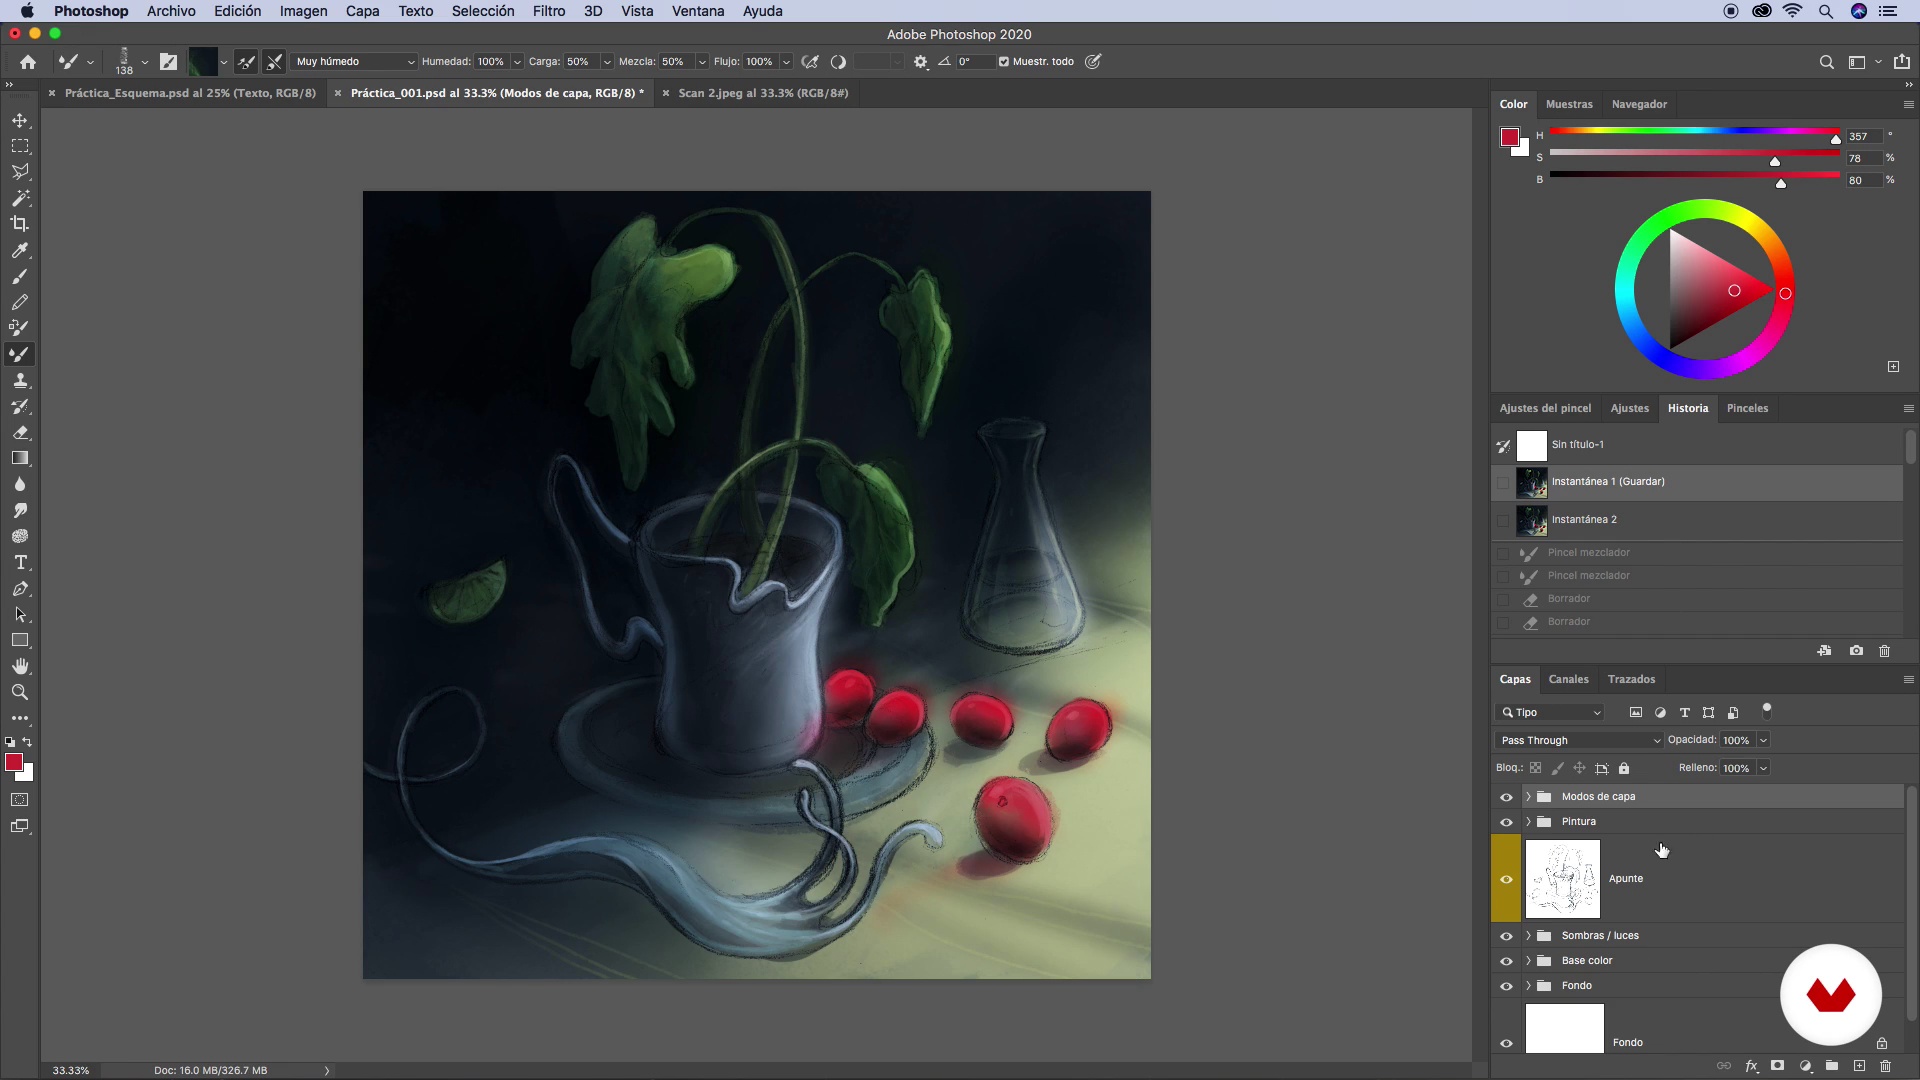1920x1080 pixels.
Task: Hide the Fondo group
Action: click(x=1506, y=986)
